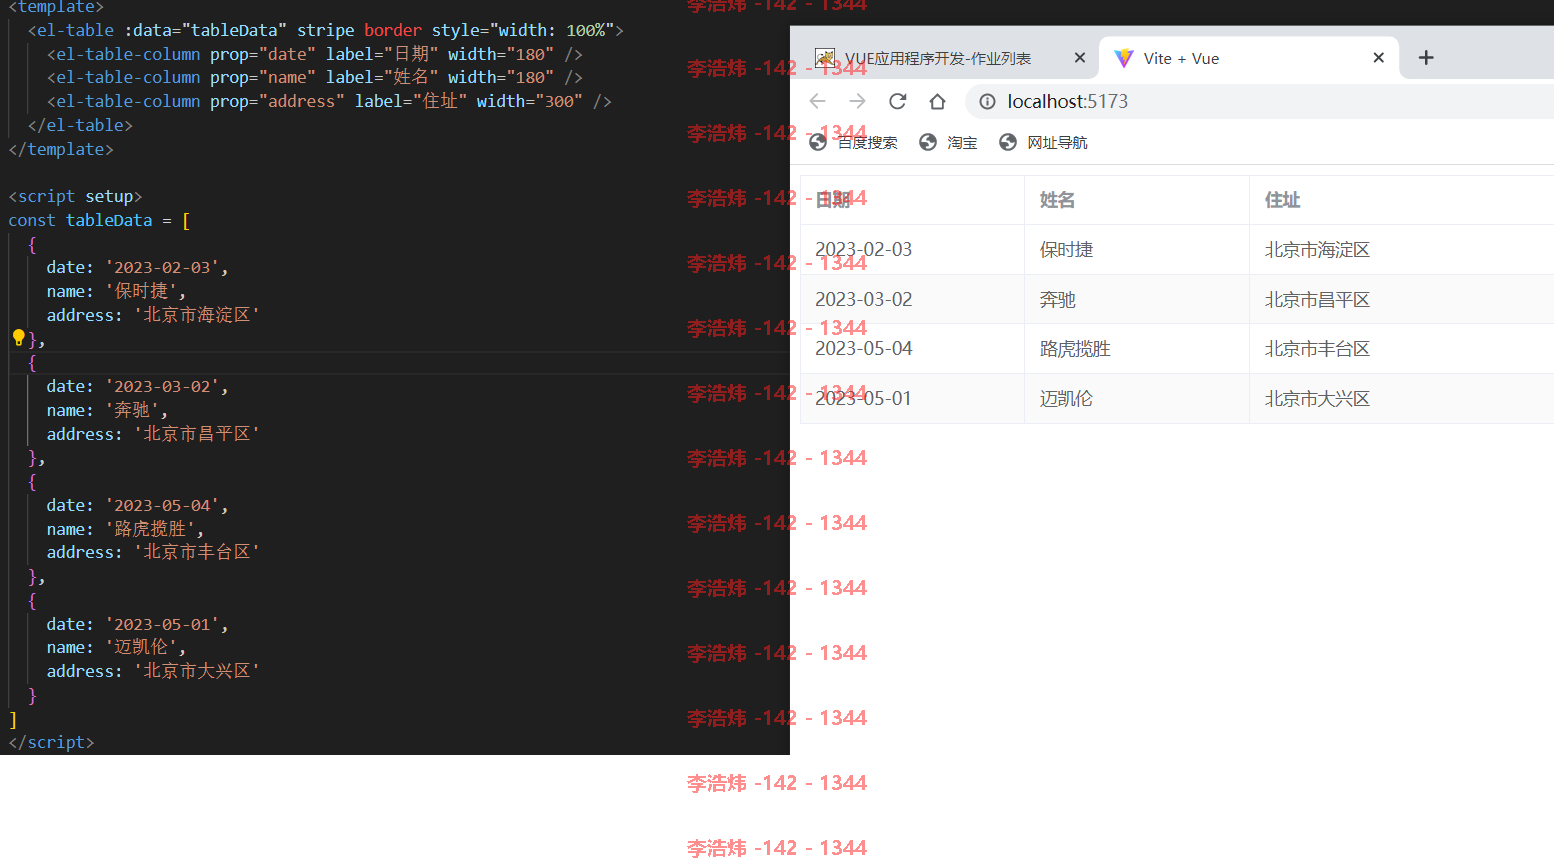This screenshot has width=1554, height=864.
Task: Reload the localhost page
Action: click(x=897, y=101)
